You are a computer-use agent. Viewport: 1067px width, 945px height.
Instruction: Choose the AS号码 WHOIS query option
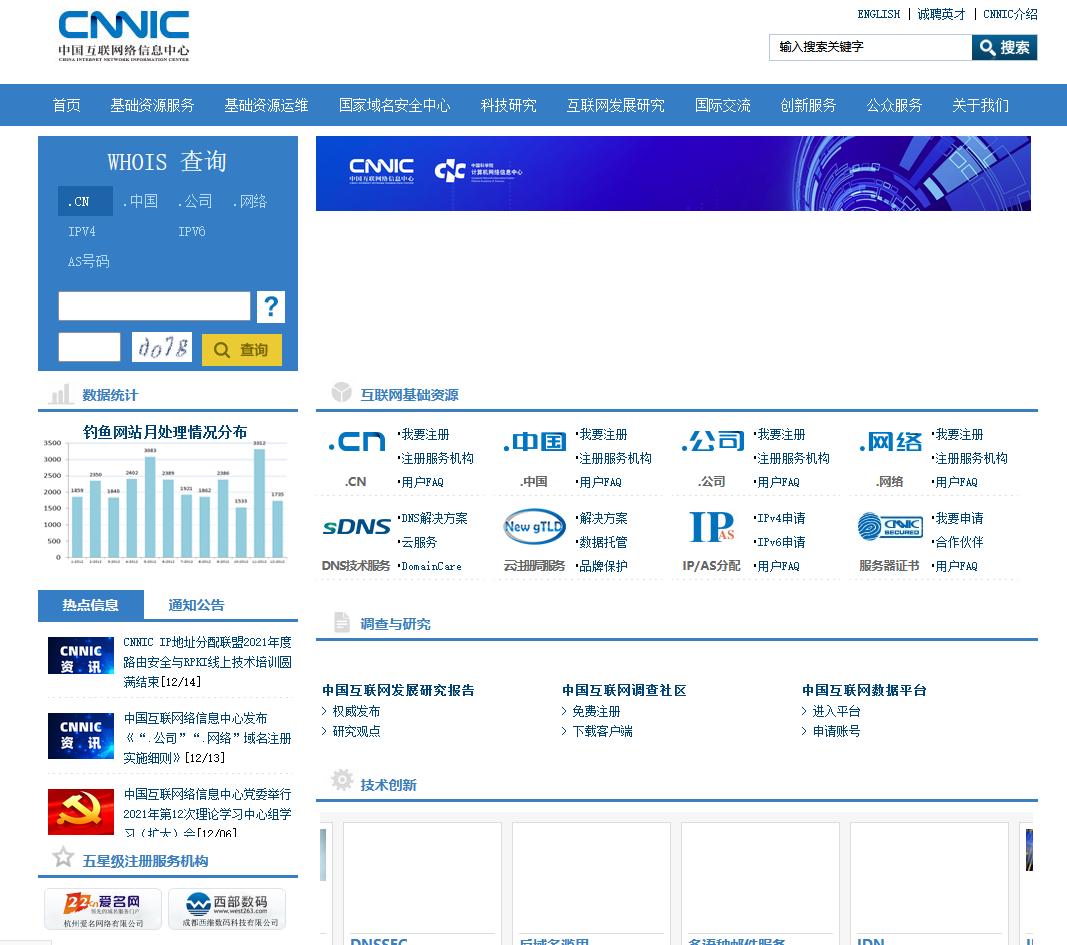click(88, 261)
